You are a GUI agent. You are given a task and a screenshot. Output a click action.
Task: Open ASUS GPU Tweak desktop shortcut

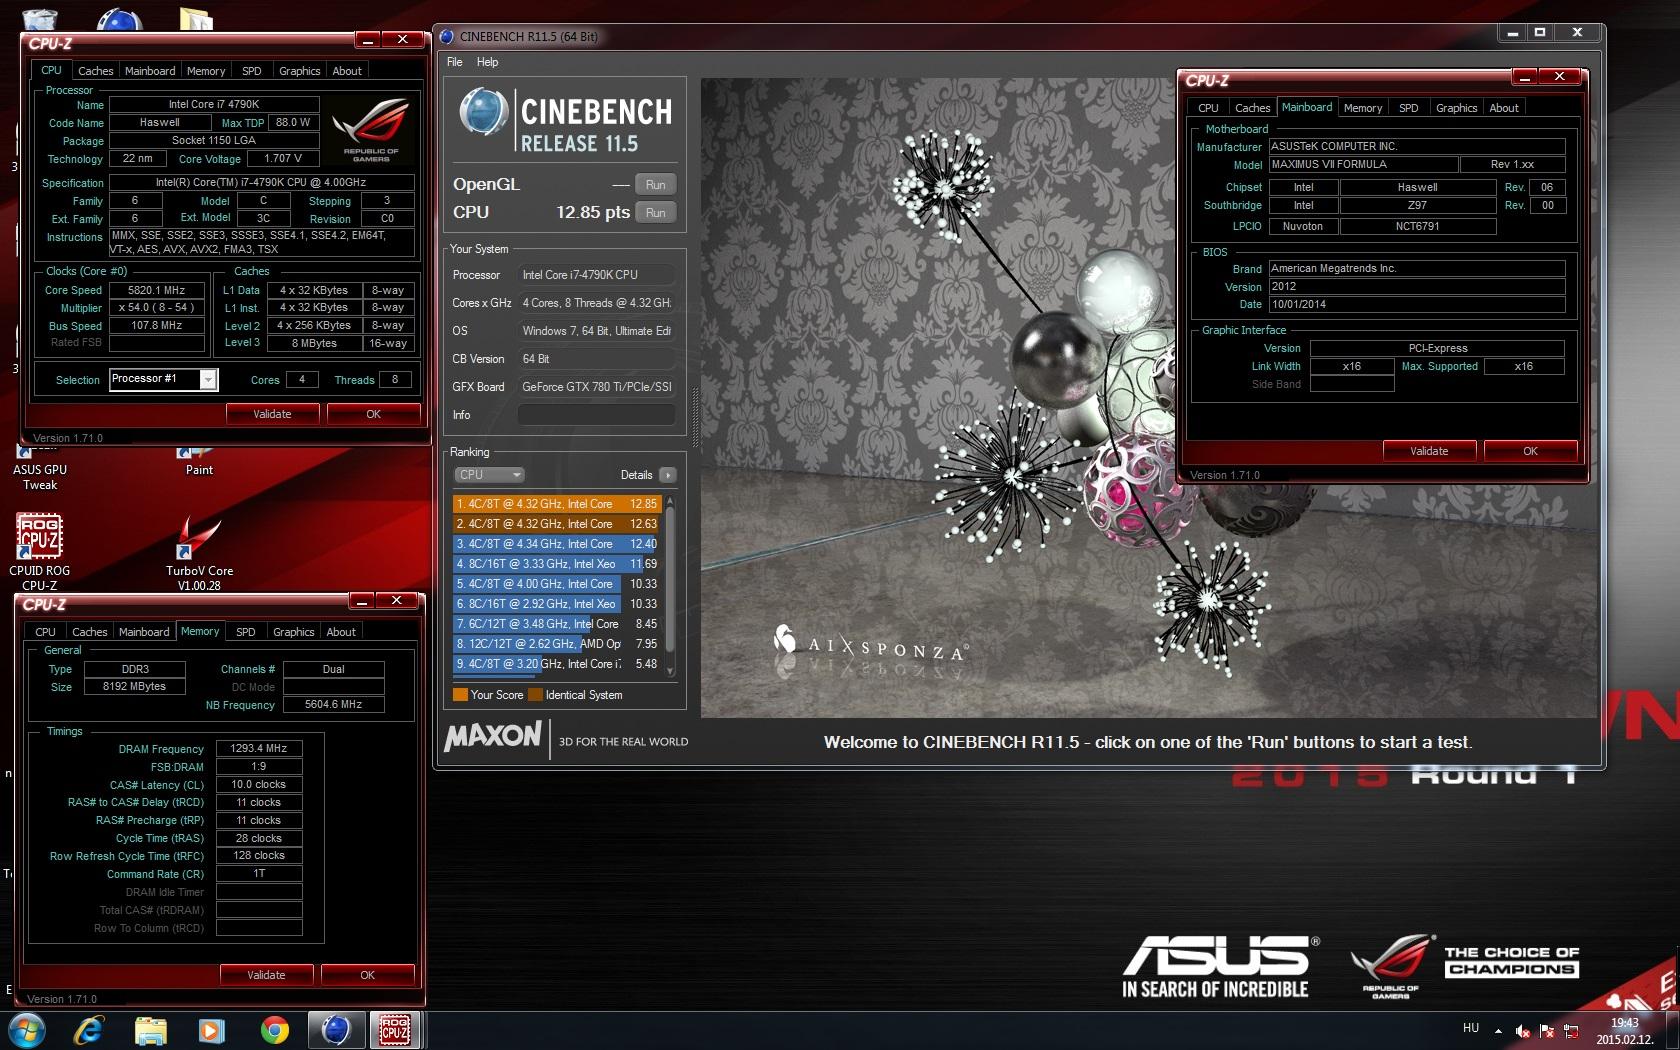click(40, 470)
